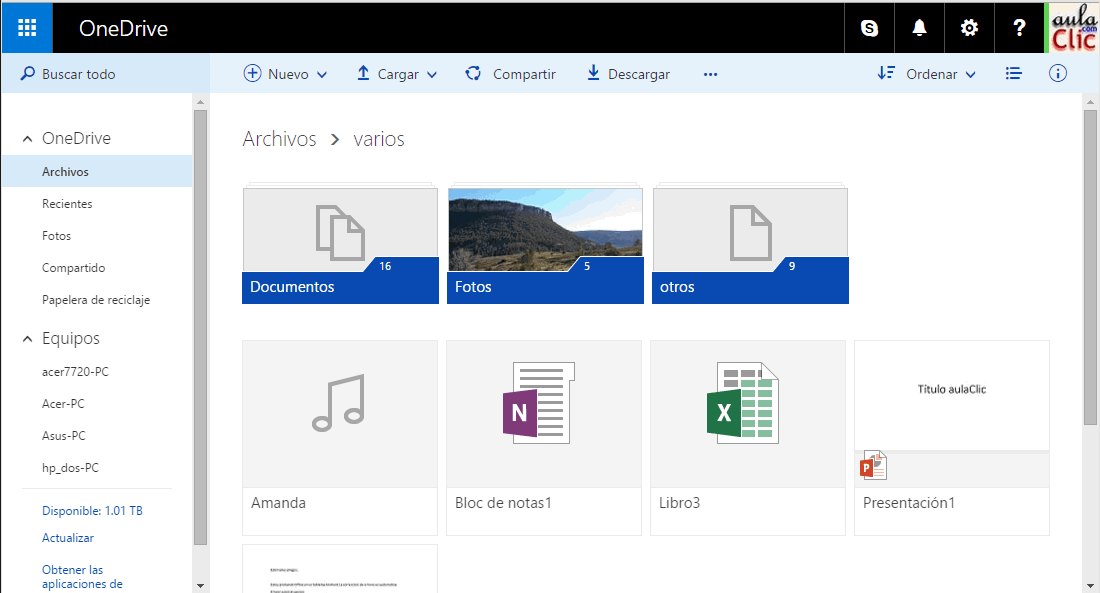Download selection with the Descargar button

[628, 73]
